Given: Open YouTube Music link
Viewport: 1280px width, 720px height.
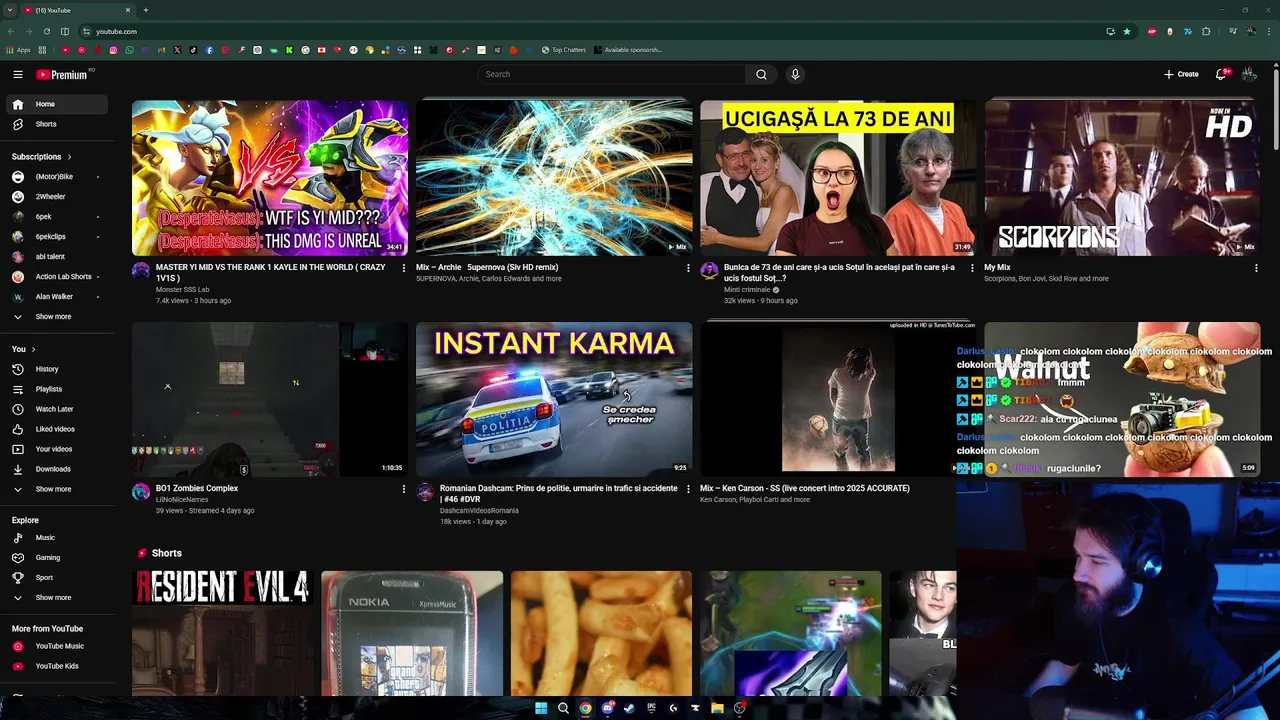Looking at the screenshot, I should click(x=56, y=646).
